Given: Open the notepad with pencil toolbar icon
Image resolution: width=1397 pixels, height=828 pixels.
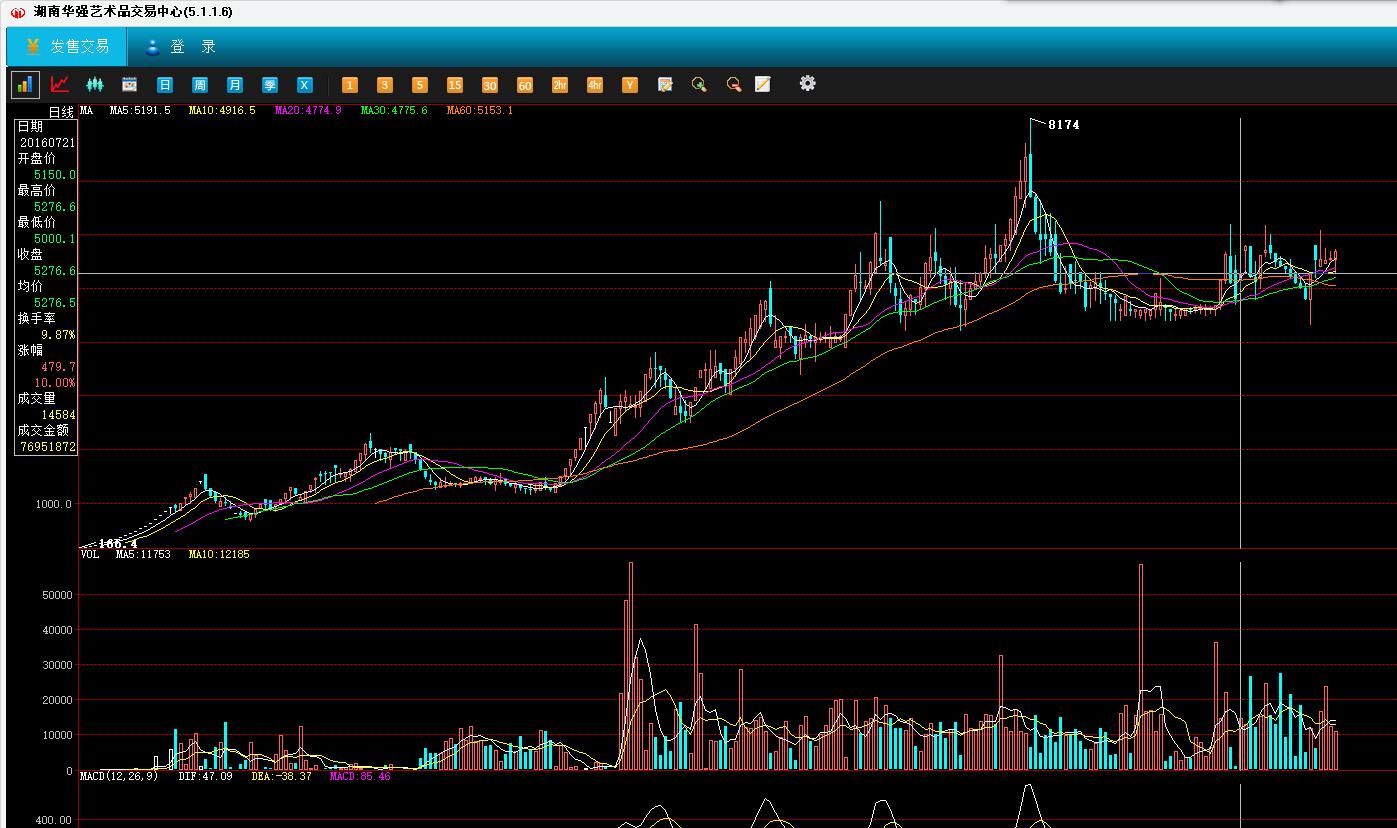Looking at the screenshot, I should pyautogui.click(x=665, y=85).
